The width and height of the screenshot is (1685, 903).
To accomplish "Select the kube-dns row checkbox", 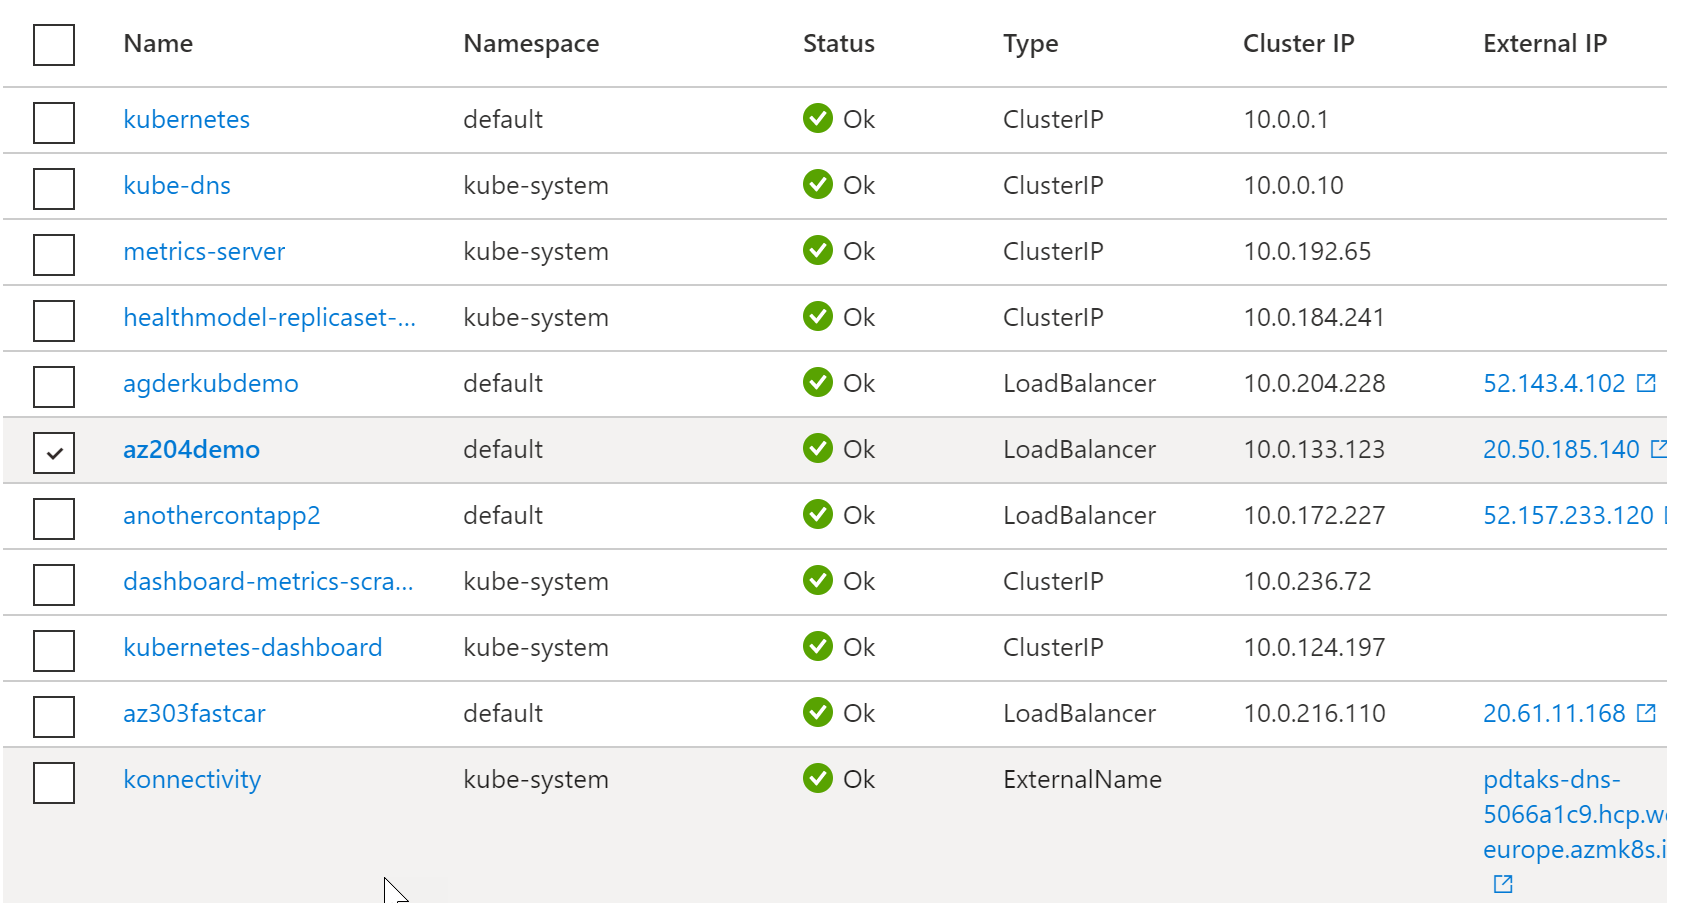I will (x=54, y=189).
